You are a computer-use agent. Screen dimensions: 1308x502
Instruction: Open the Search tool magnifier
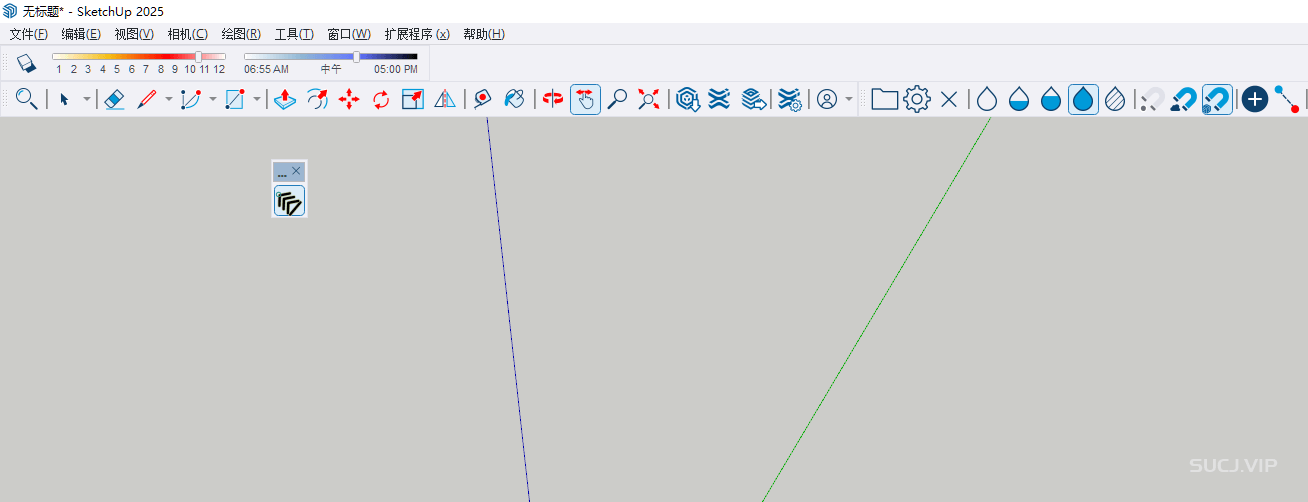coord(27,99)
